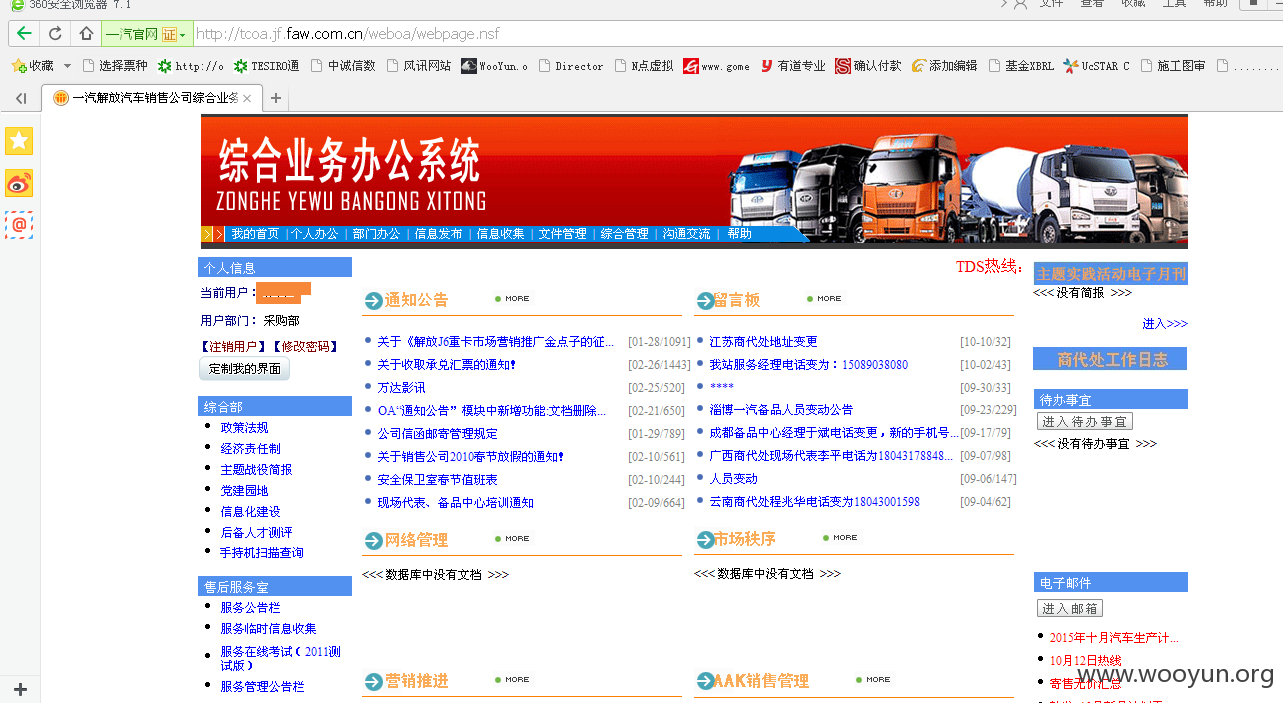
Task: Click 进入邮箱 button
Action: coord(1069,608)
